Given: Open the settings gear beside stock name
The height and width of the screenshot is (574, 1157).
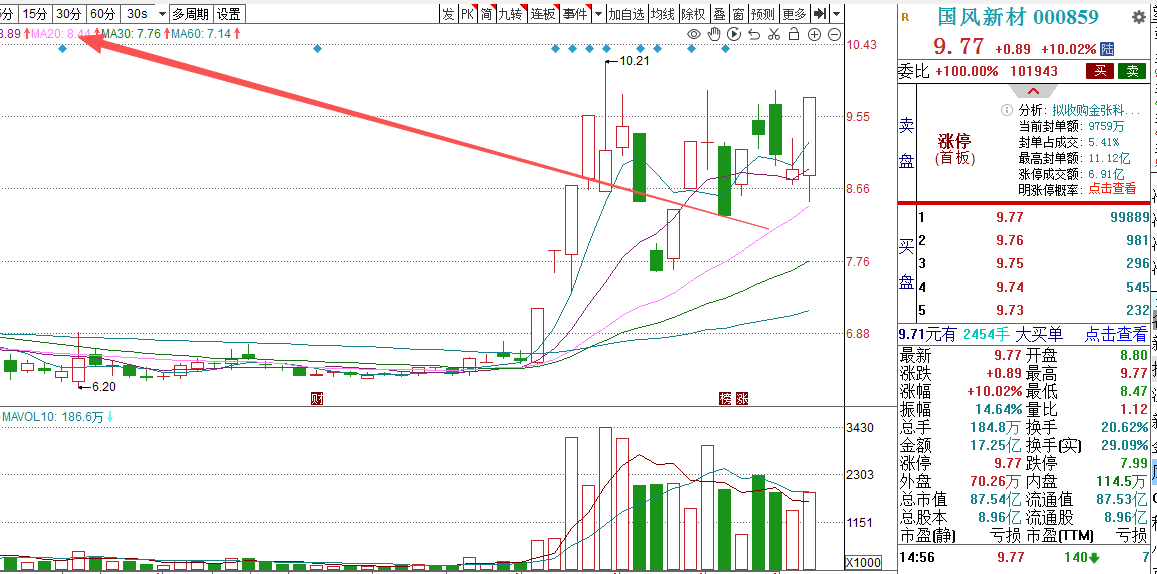Looking at the screenshot, I should point(1139,17).
